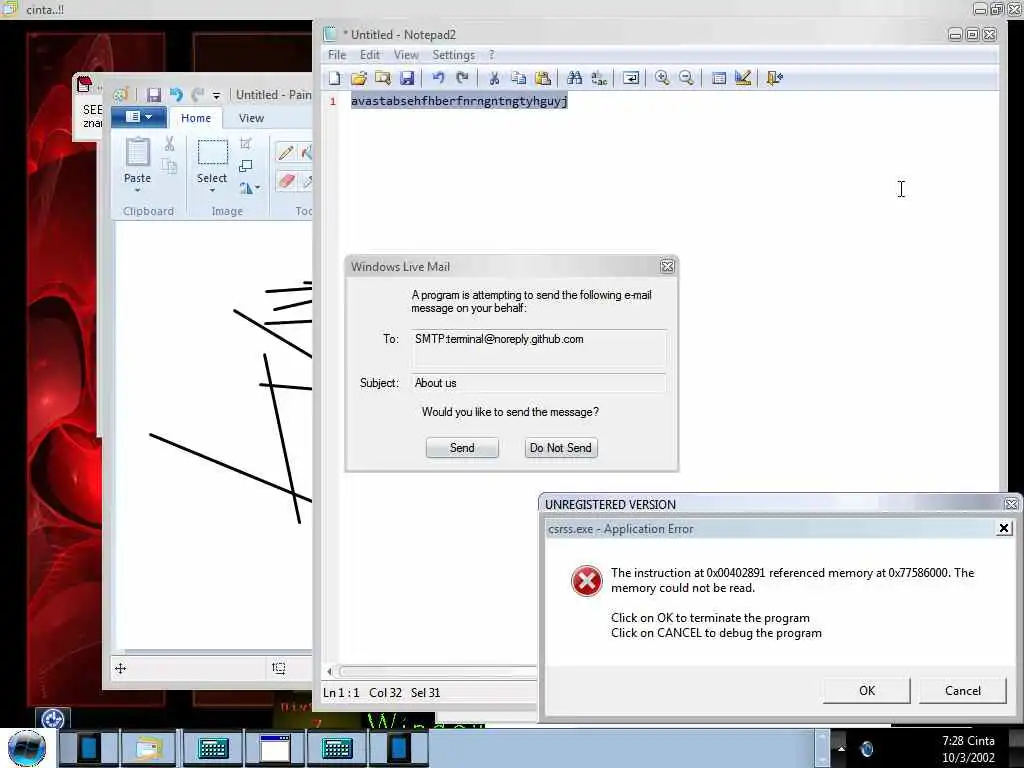This screenshot has width=1024, height=768.
Task: Open Customize Quick Access Toolbar dropdown in Paint
Action: (x=217, y=96)
